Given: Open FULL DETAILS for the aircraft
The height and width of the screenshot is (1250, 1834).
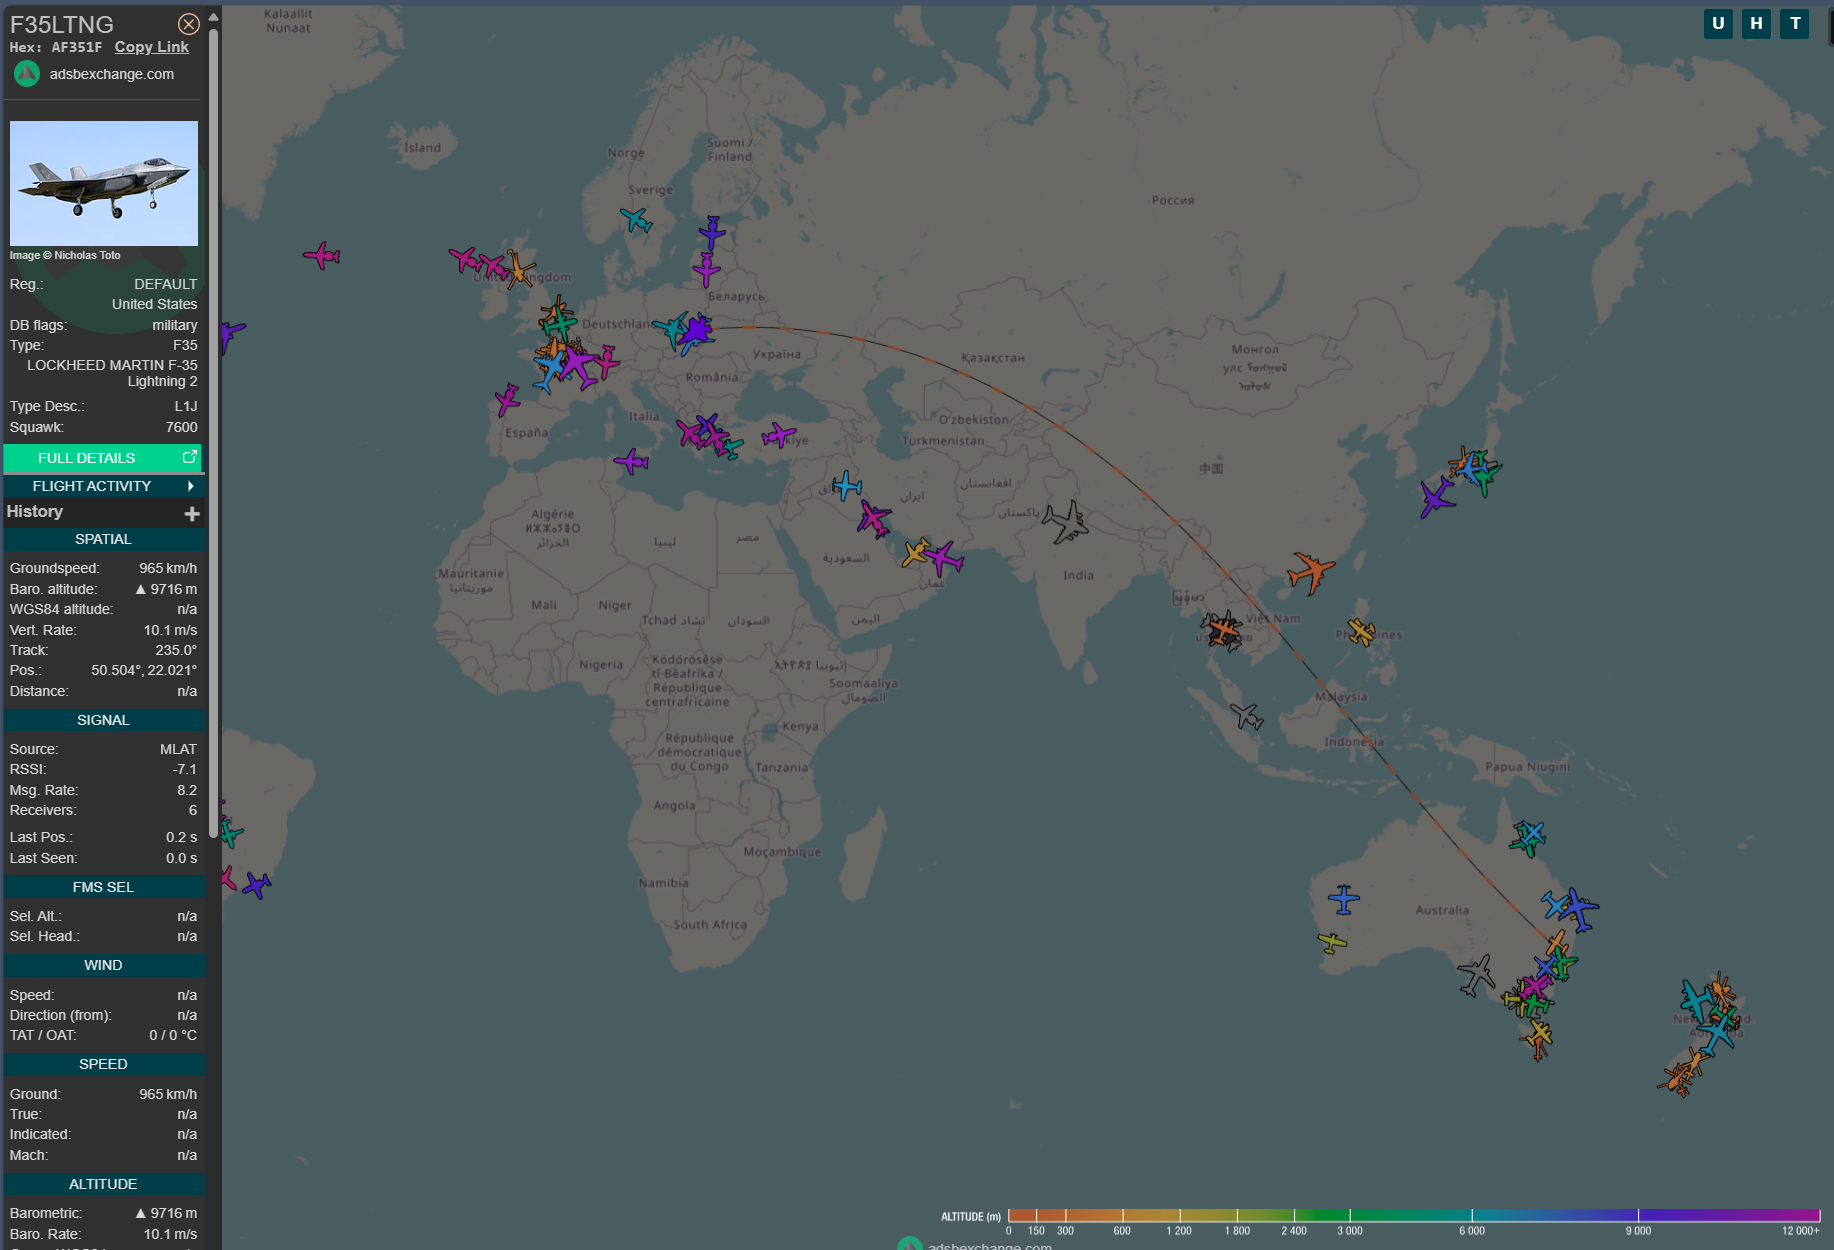Looking at the screenshot, I should click(102, 458).
